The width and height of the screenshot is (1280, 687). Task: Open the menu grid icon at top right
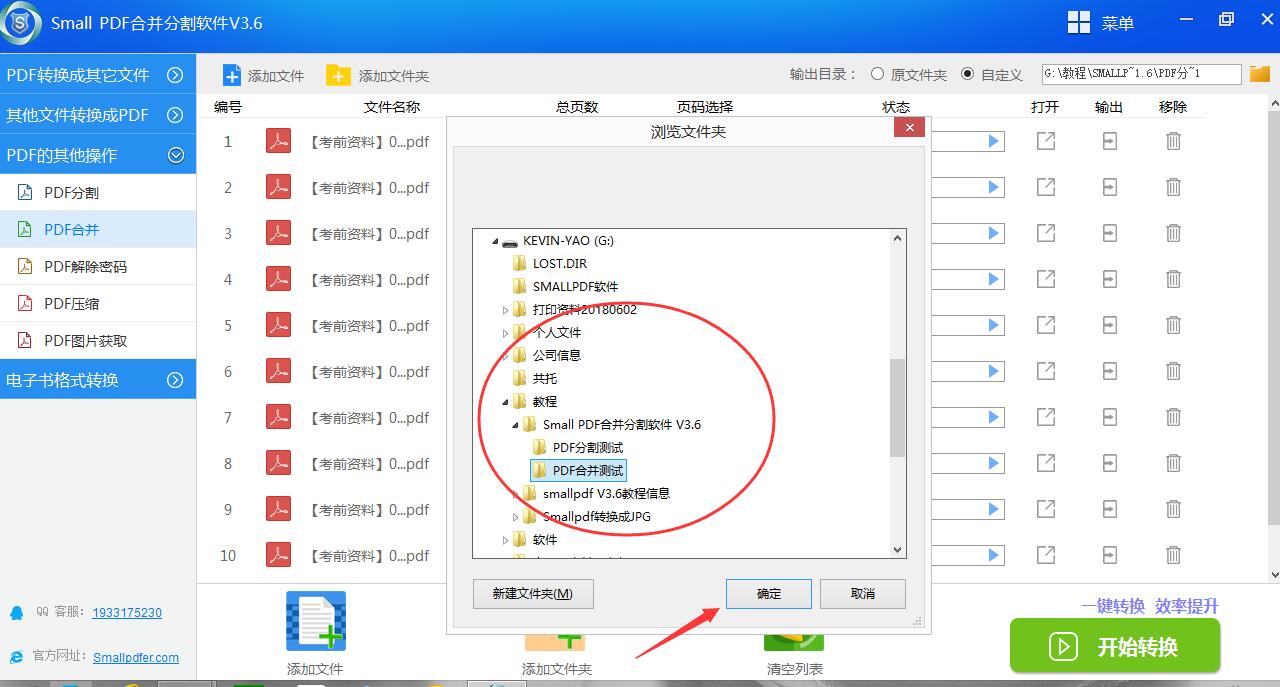(1079, 23)
